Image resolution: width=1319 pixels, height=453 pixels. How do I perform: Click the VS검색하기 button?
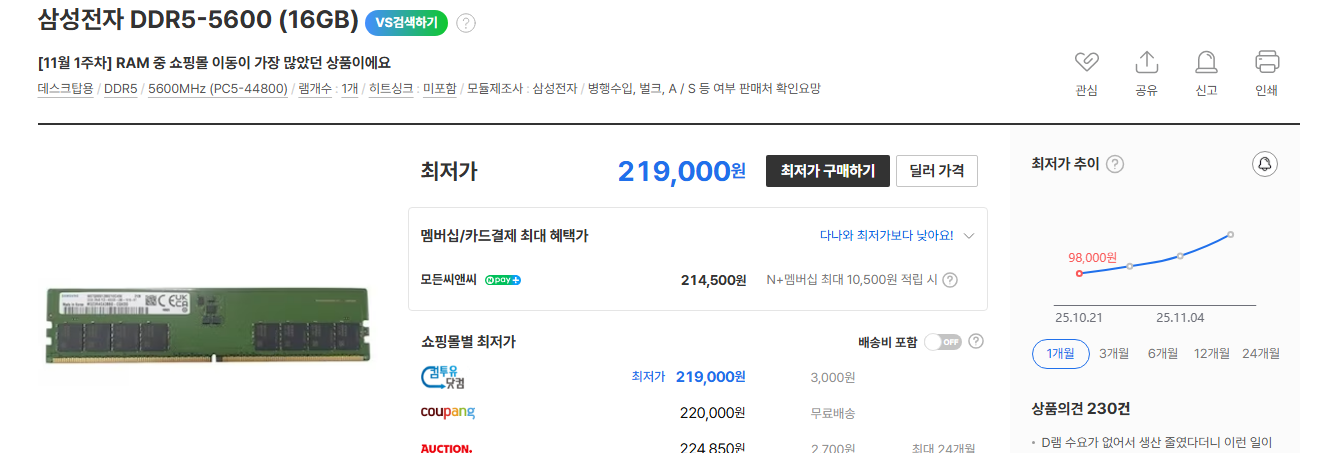tap(406, 23)
